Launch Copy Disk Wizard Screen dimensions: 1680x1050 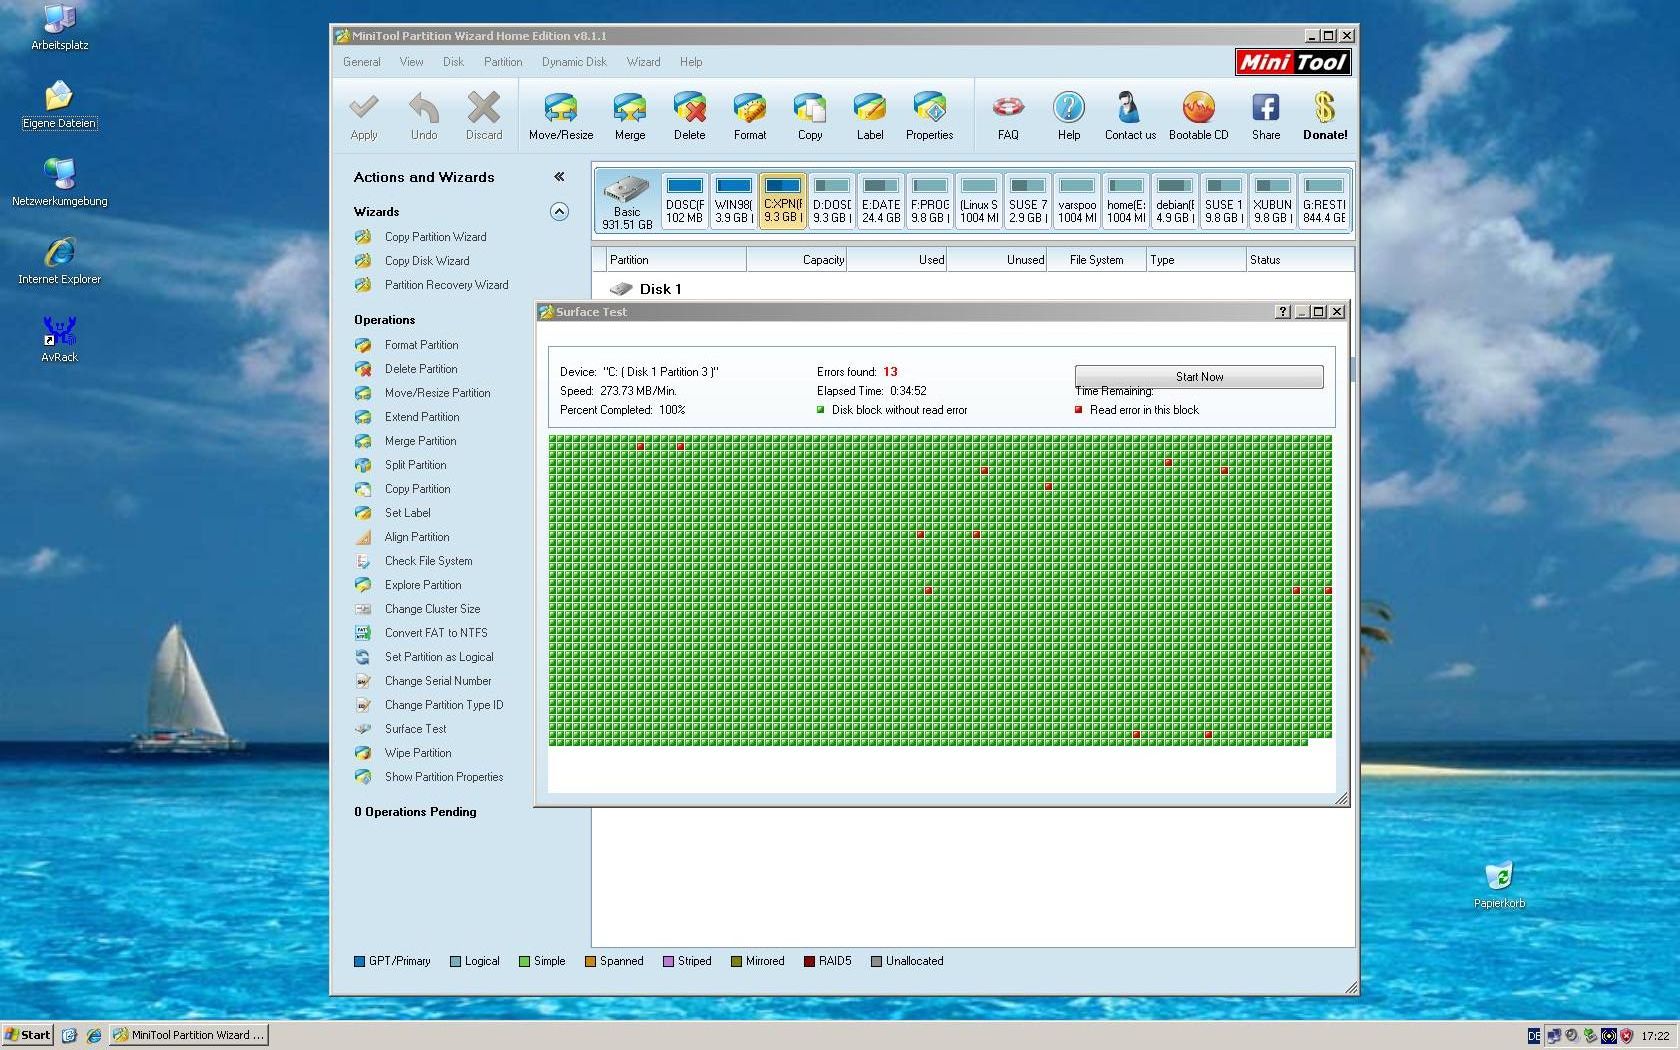coord(427,261)
